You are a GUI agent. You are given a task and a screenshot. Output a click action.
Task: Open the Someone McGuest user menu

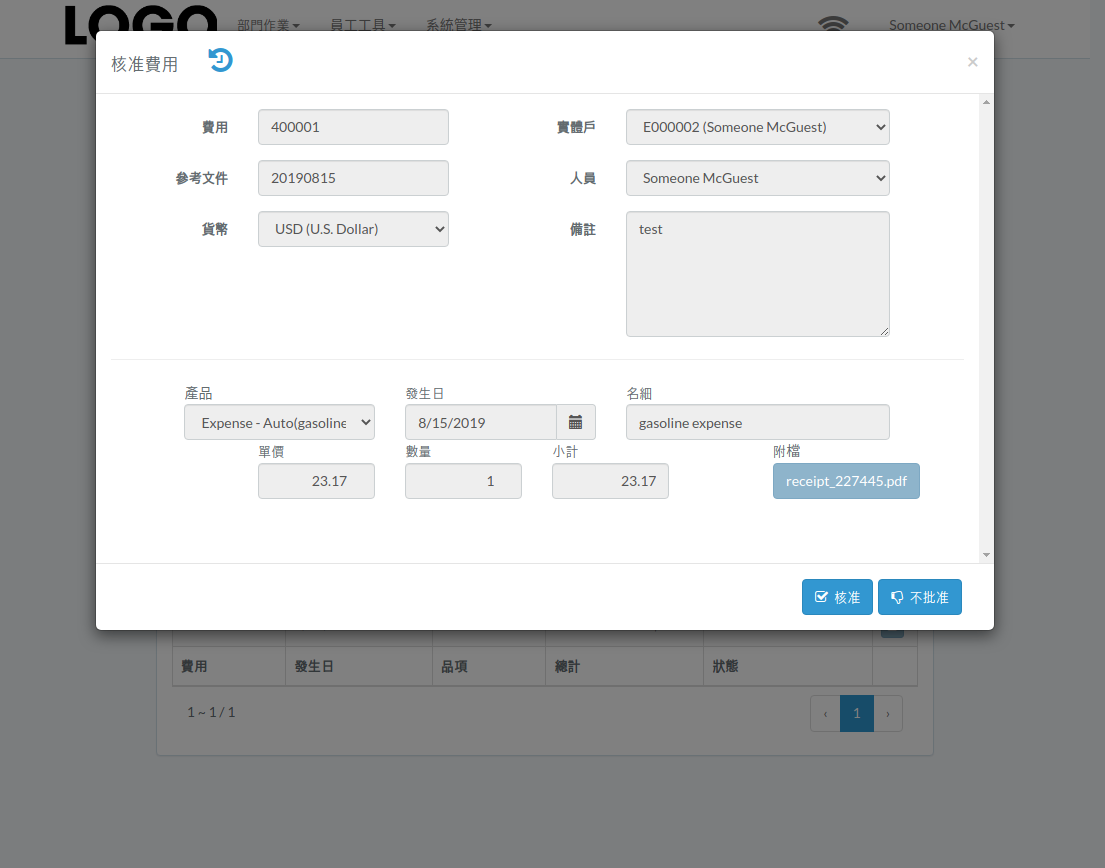pos(951,25)
